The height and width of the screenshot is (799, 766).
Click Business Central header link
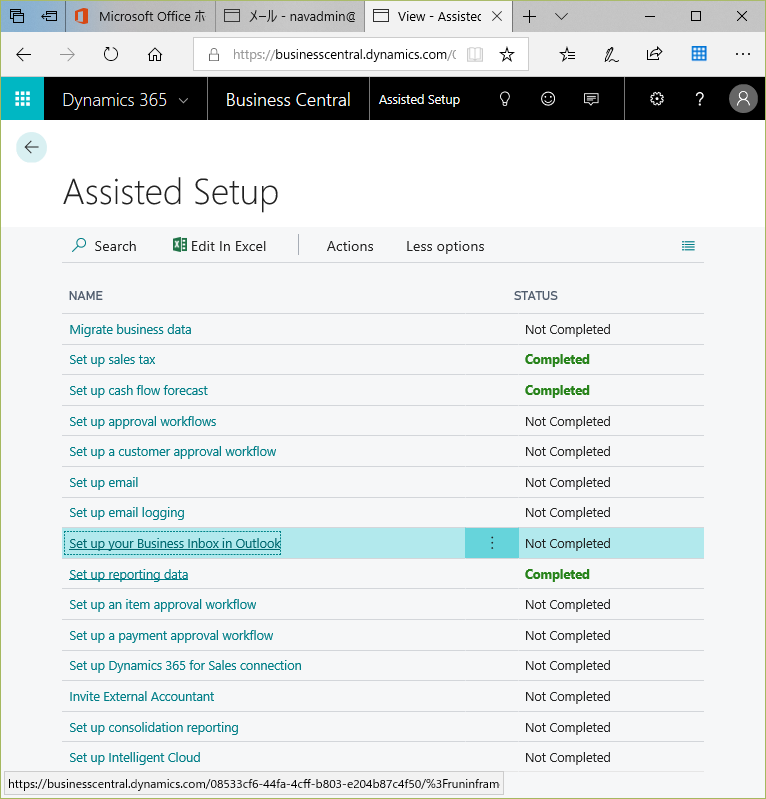click(288, 99)
